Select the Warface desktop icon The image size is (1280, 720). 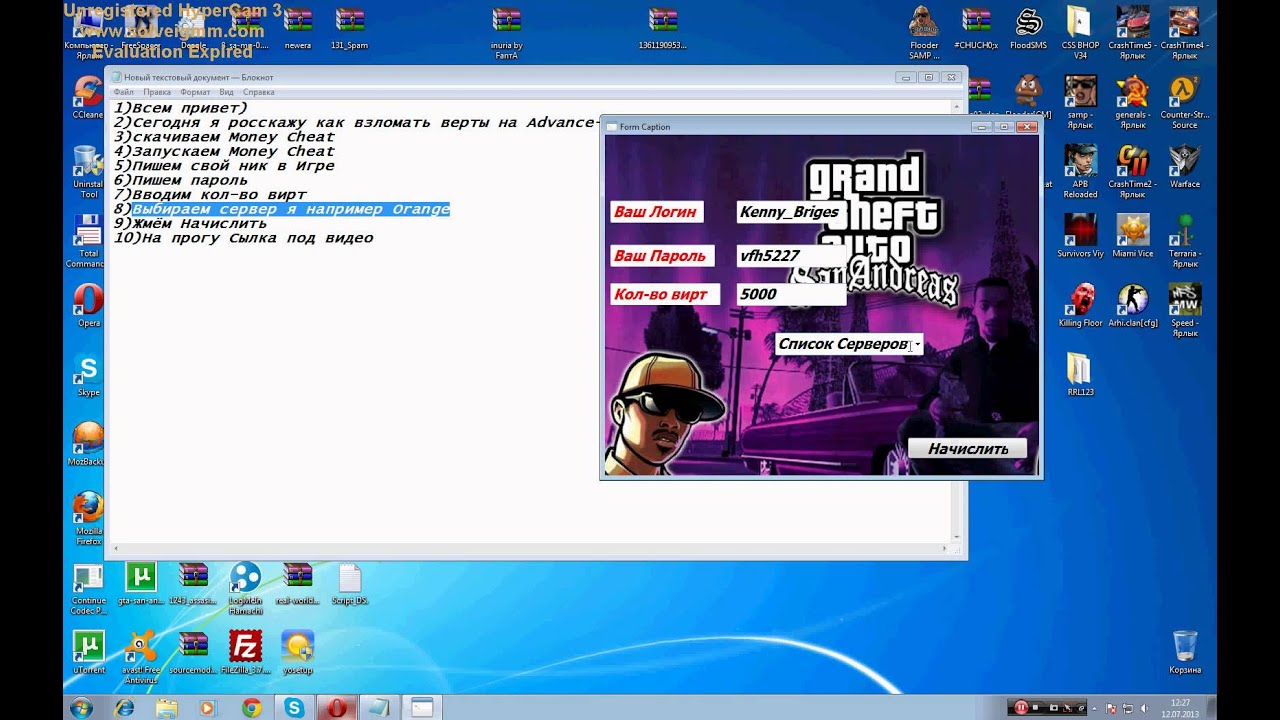tap(1185, 167)
